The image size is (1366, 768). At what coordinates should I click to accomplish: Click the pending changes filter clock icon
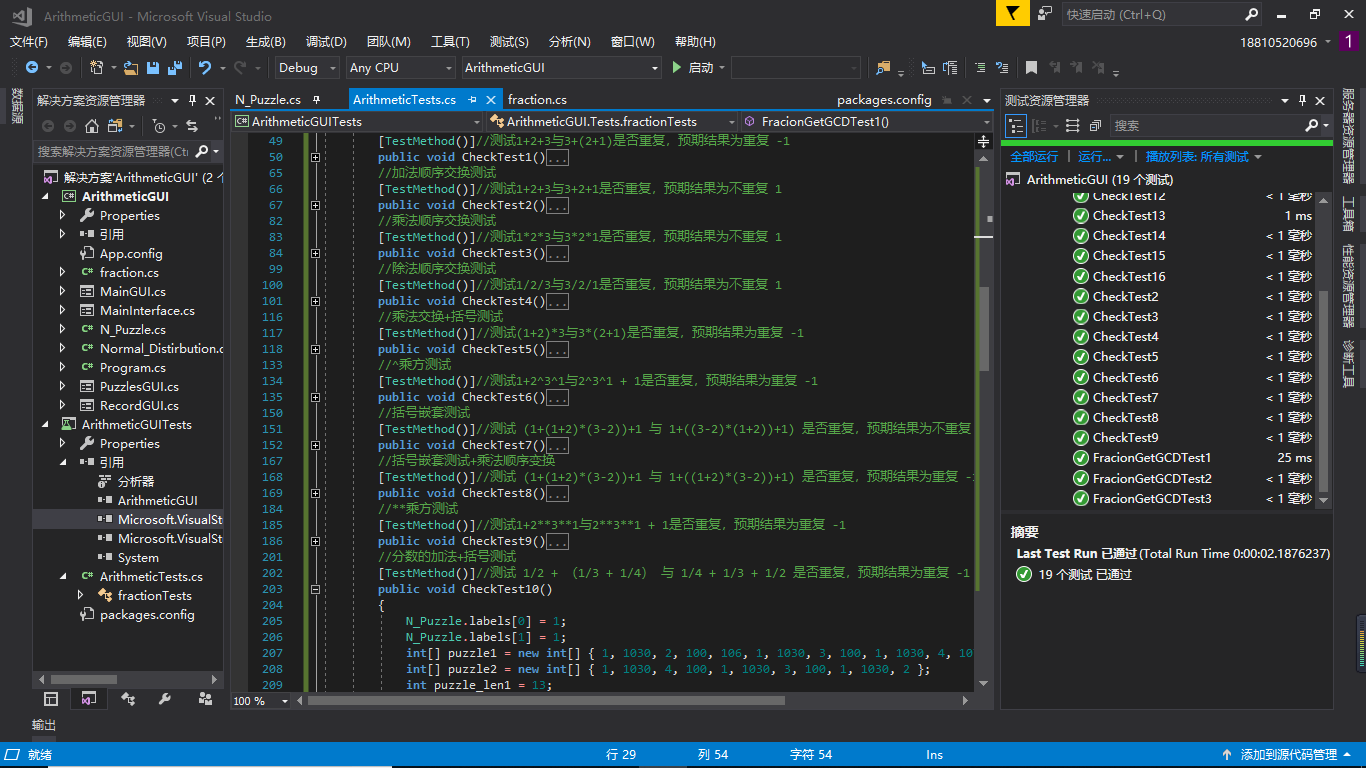pyautogui.click(x=158, y=126)
